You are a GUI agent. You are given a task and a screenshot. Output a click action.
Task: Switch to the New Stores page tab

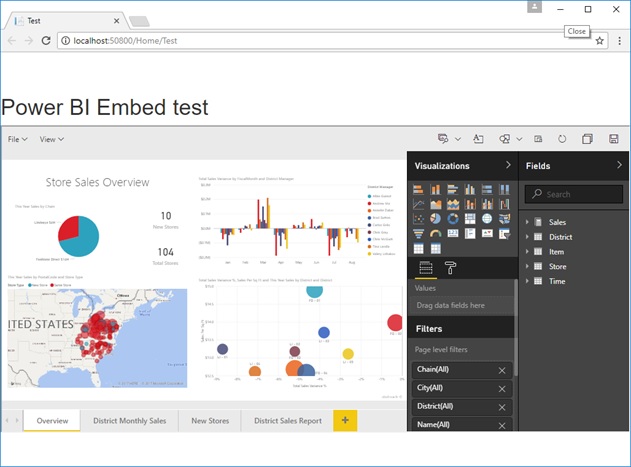coord(210,421)
